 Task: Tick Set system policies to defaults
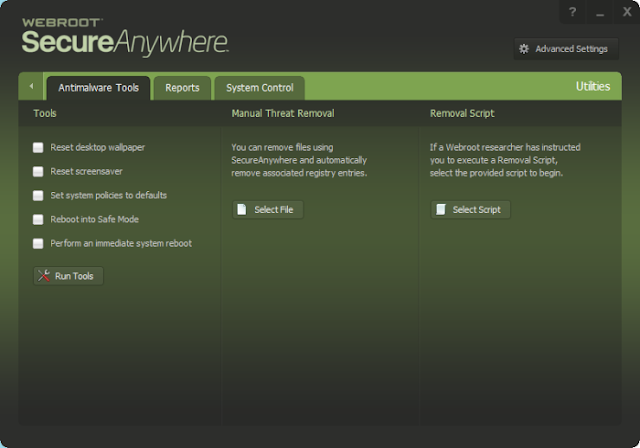pos(38,195)
